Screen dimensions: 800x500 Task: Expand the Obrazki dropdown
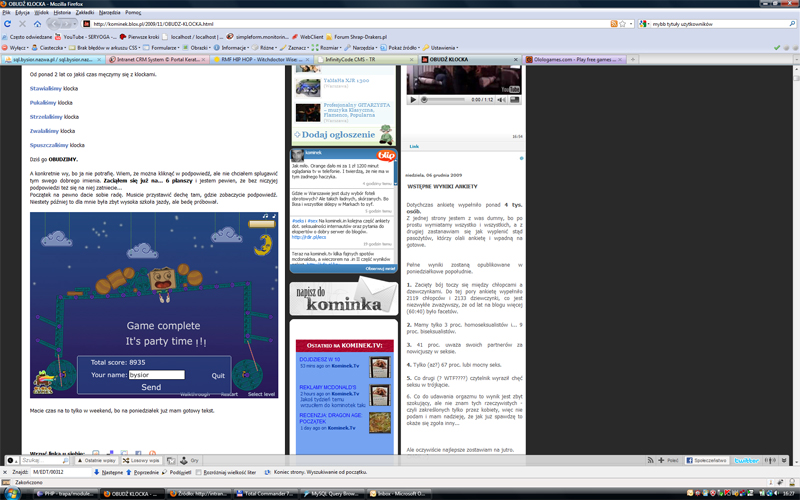[196, 48]
